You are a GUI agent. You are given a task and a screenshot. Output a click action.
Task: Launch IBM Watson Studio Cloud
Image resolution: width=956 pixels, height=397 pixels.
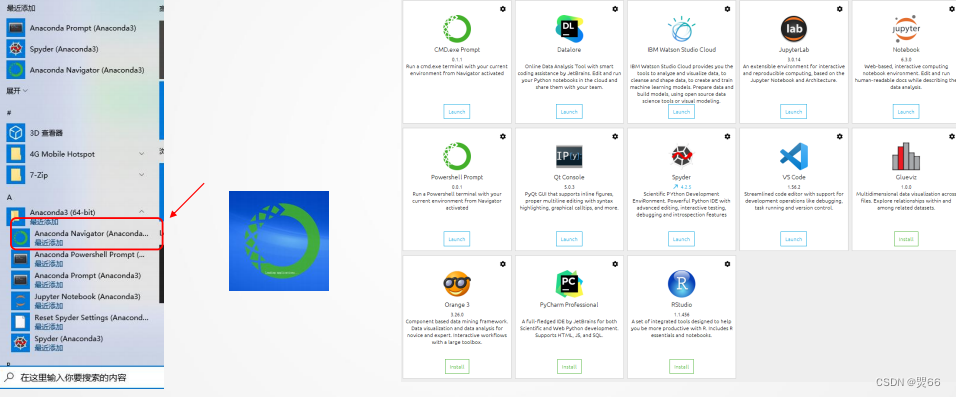point(681,112)
